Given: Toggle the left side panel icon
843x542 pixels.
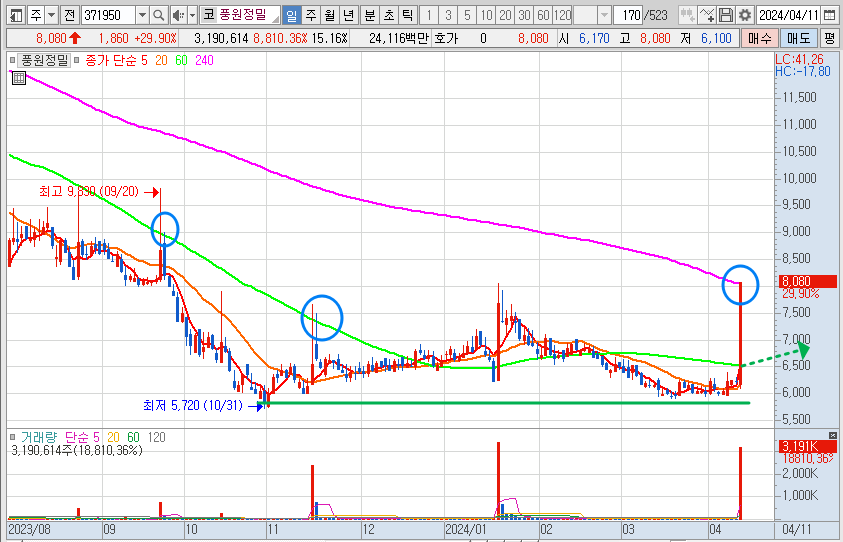Looking at the screenshot, I should click(16, 15).
